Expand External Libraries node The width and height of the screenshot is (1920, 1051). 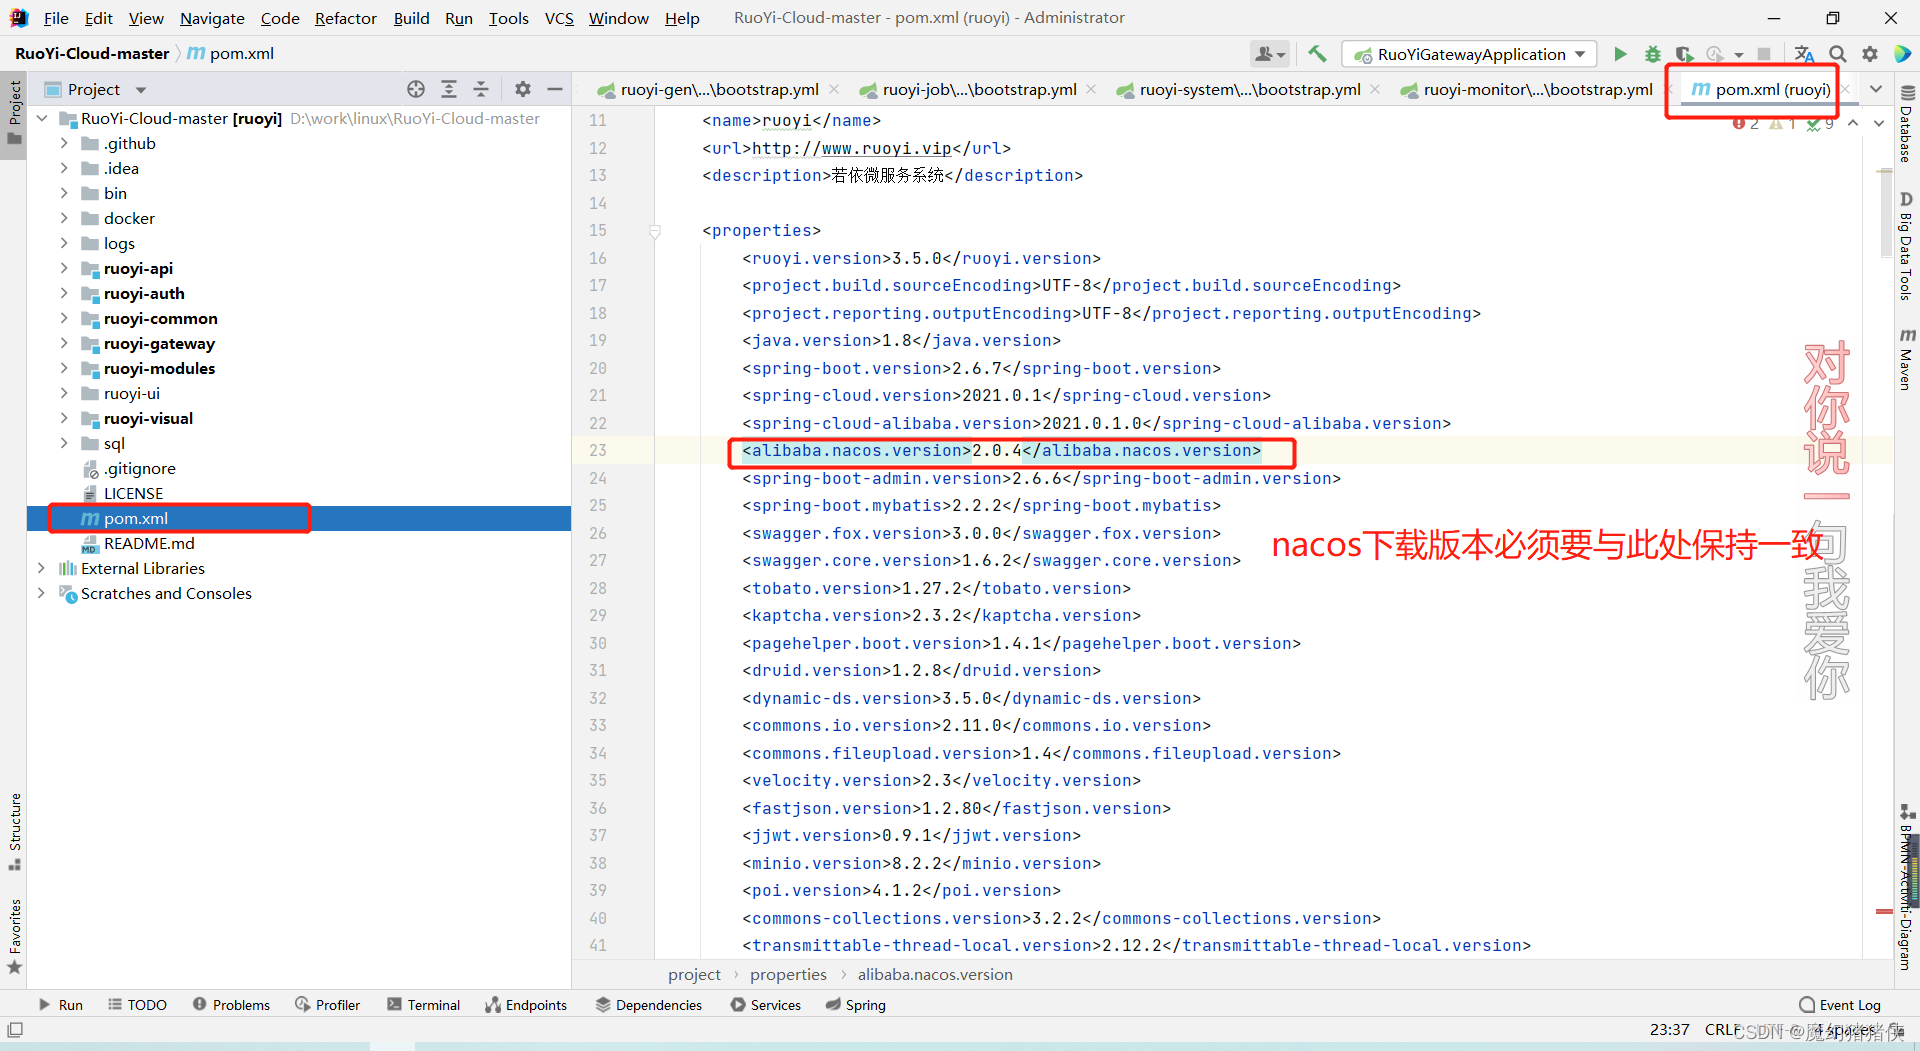click(x=41, y=568)
